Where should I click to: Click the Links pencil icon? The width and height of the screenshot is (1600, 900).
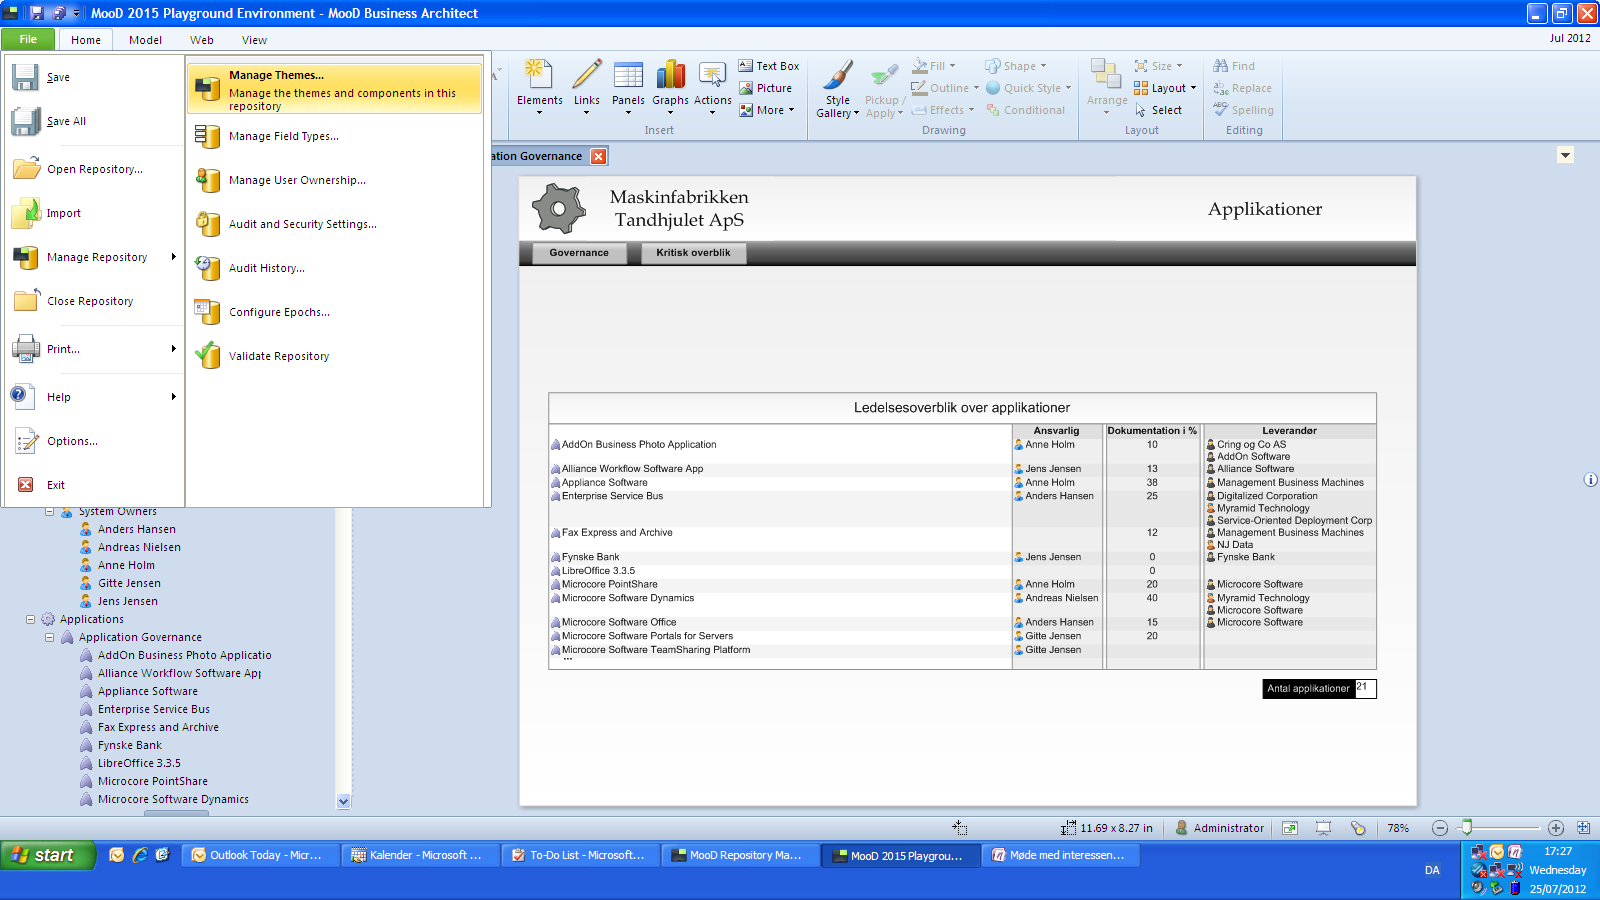coord(587,77)
